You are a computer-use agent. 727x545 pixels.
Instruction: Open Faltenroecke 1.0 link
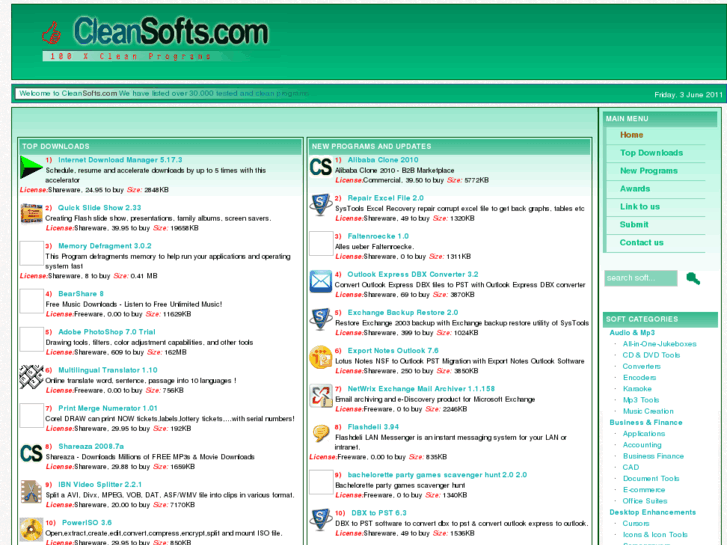coord(378,236)
